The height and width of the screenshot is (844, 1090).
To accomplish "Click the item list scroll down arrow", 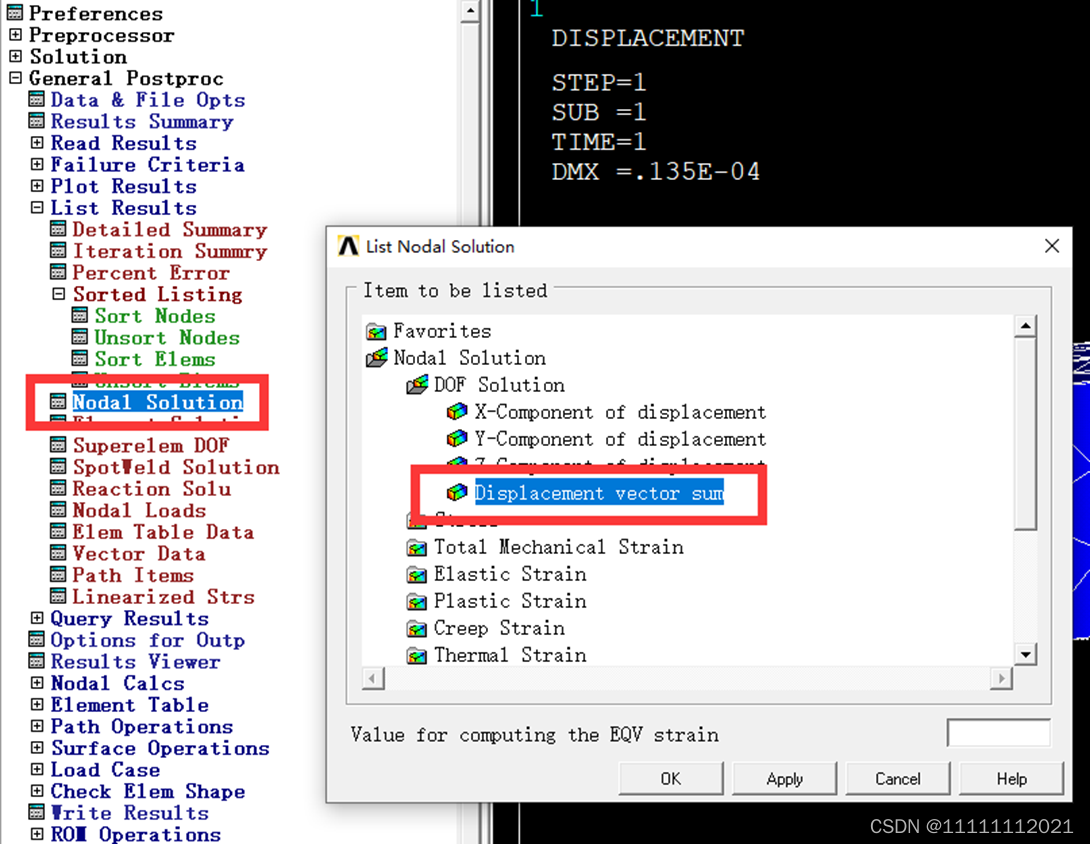I will pos(1025,655).
